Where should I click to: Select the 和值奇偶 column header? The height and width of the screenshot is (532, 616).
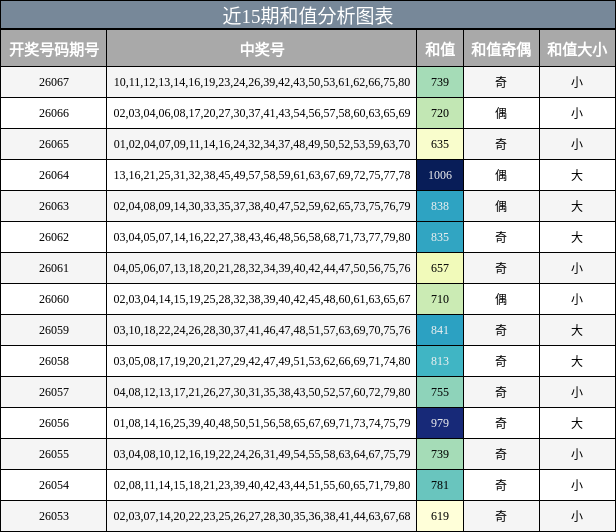tap(501, 49)
